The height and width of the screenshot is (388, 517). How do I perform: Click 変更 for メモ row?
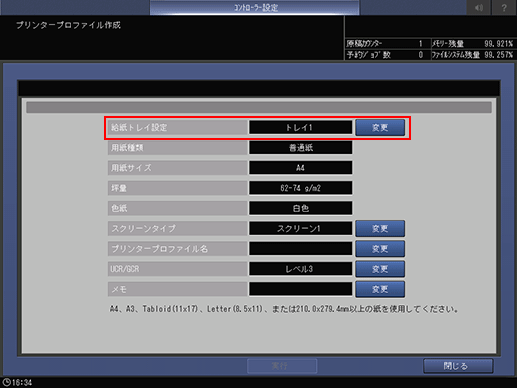(x=380, y=289)
